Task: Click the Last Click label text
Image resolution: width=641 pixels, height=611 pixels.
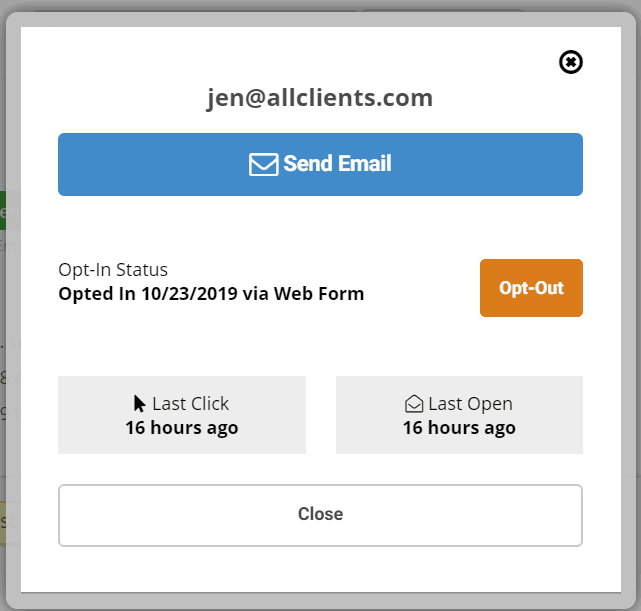Action: point(191,404)
